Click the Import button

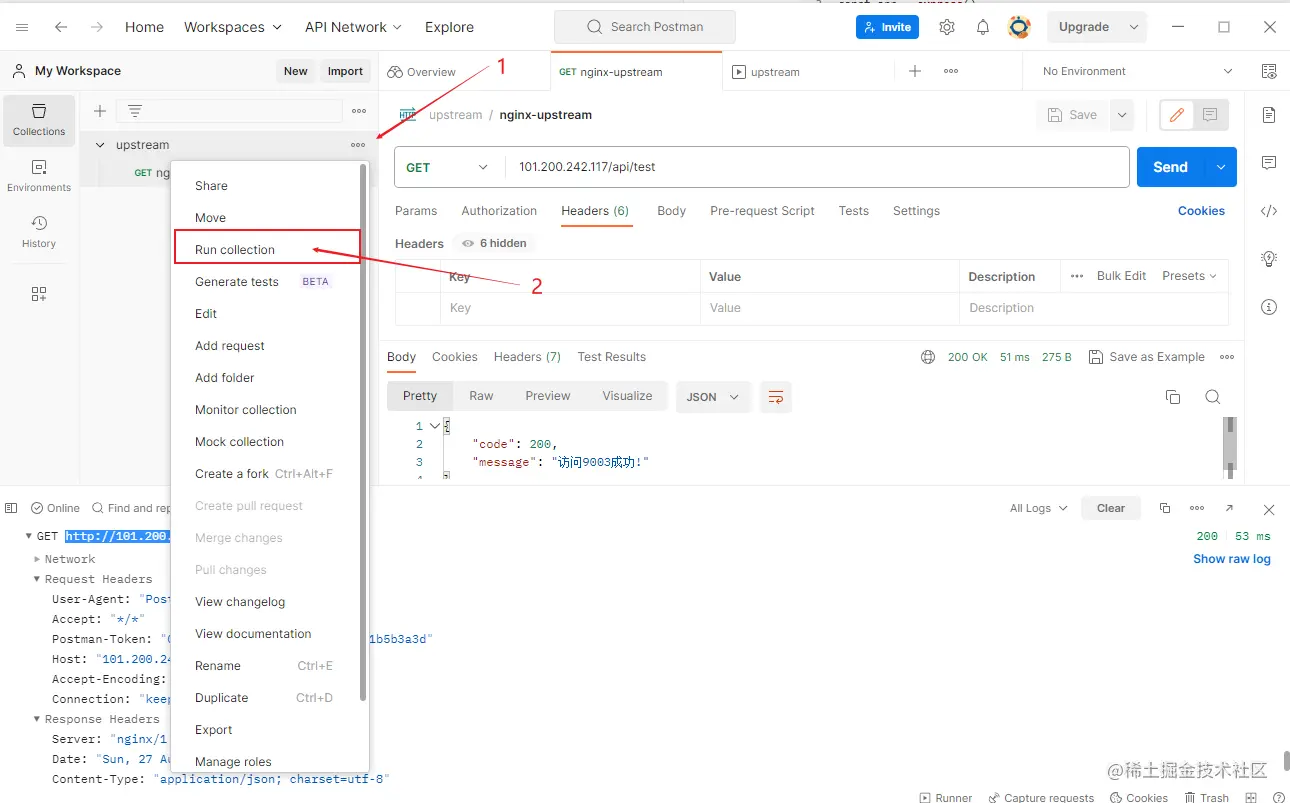click(345, 71)
